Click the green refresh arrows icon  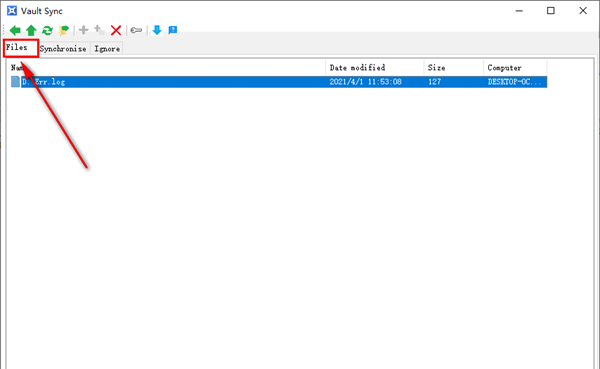pos(47,30)
